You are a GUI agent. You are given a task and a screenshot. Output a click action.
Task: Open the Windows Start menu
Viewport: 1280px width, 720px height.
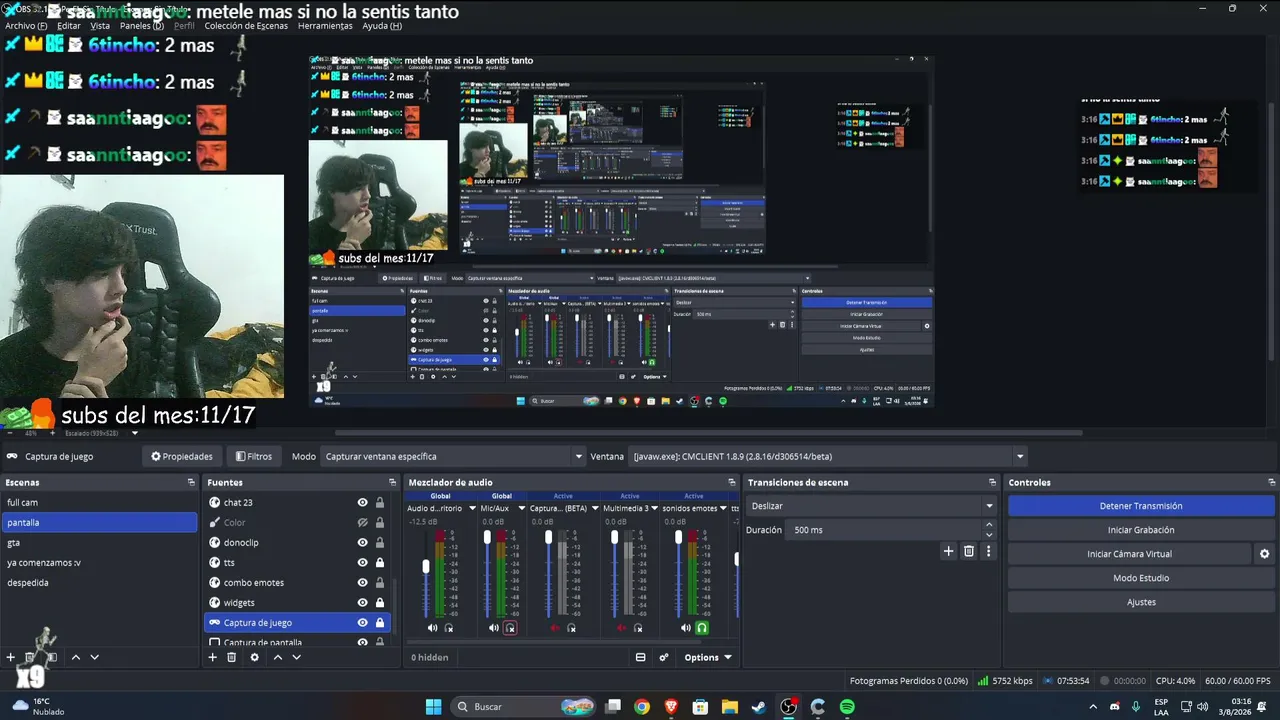click(433, 707)
